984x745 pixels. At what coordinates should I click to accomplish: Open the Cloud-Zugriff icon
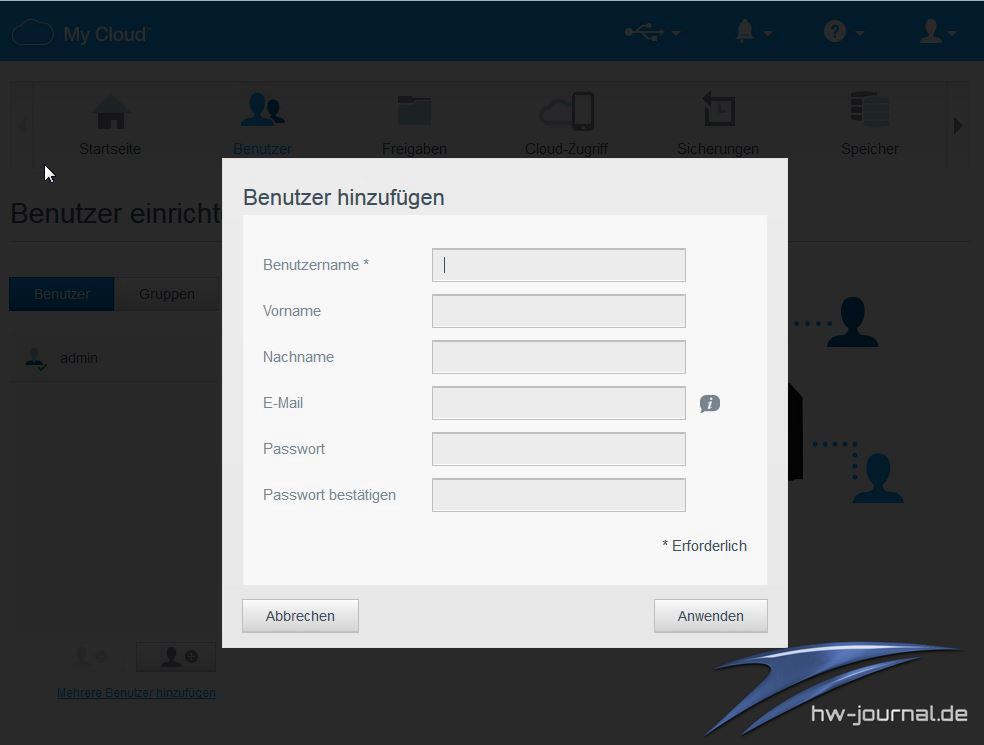[566, 112]
